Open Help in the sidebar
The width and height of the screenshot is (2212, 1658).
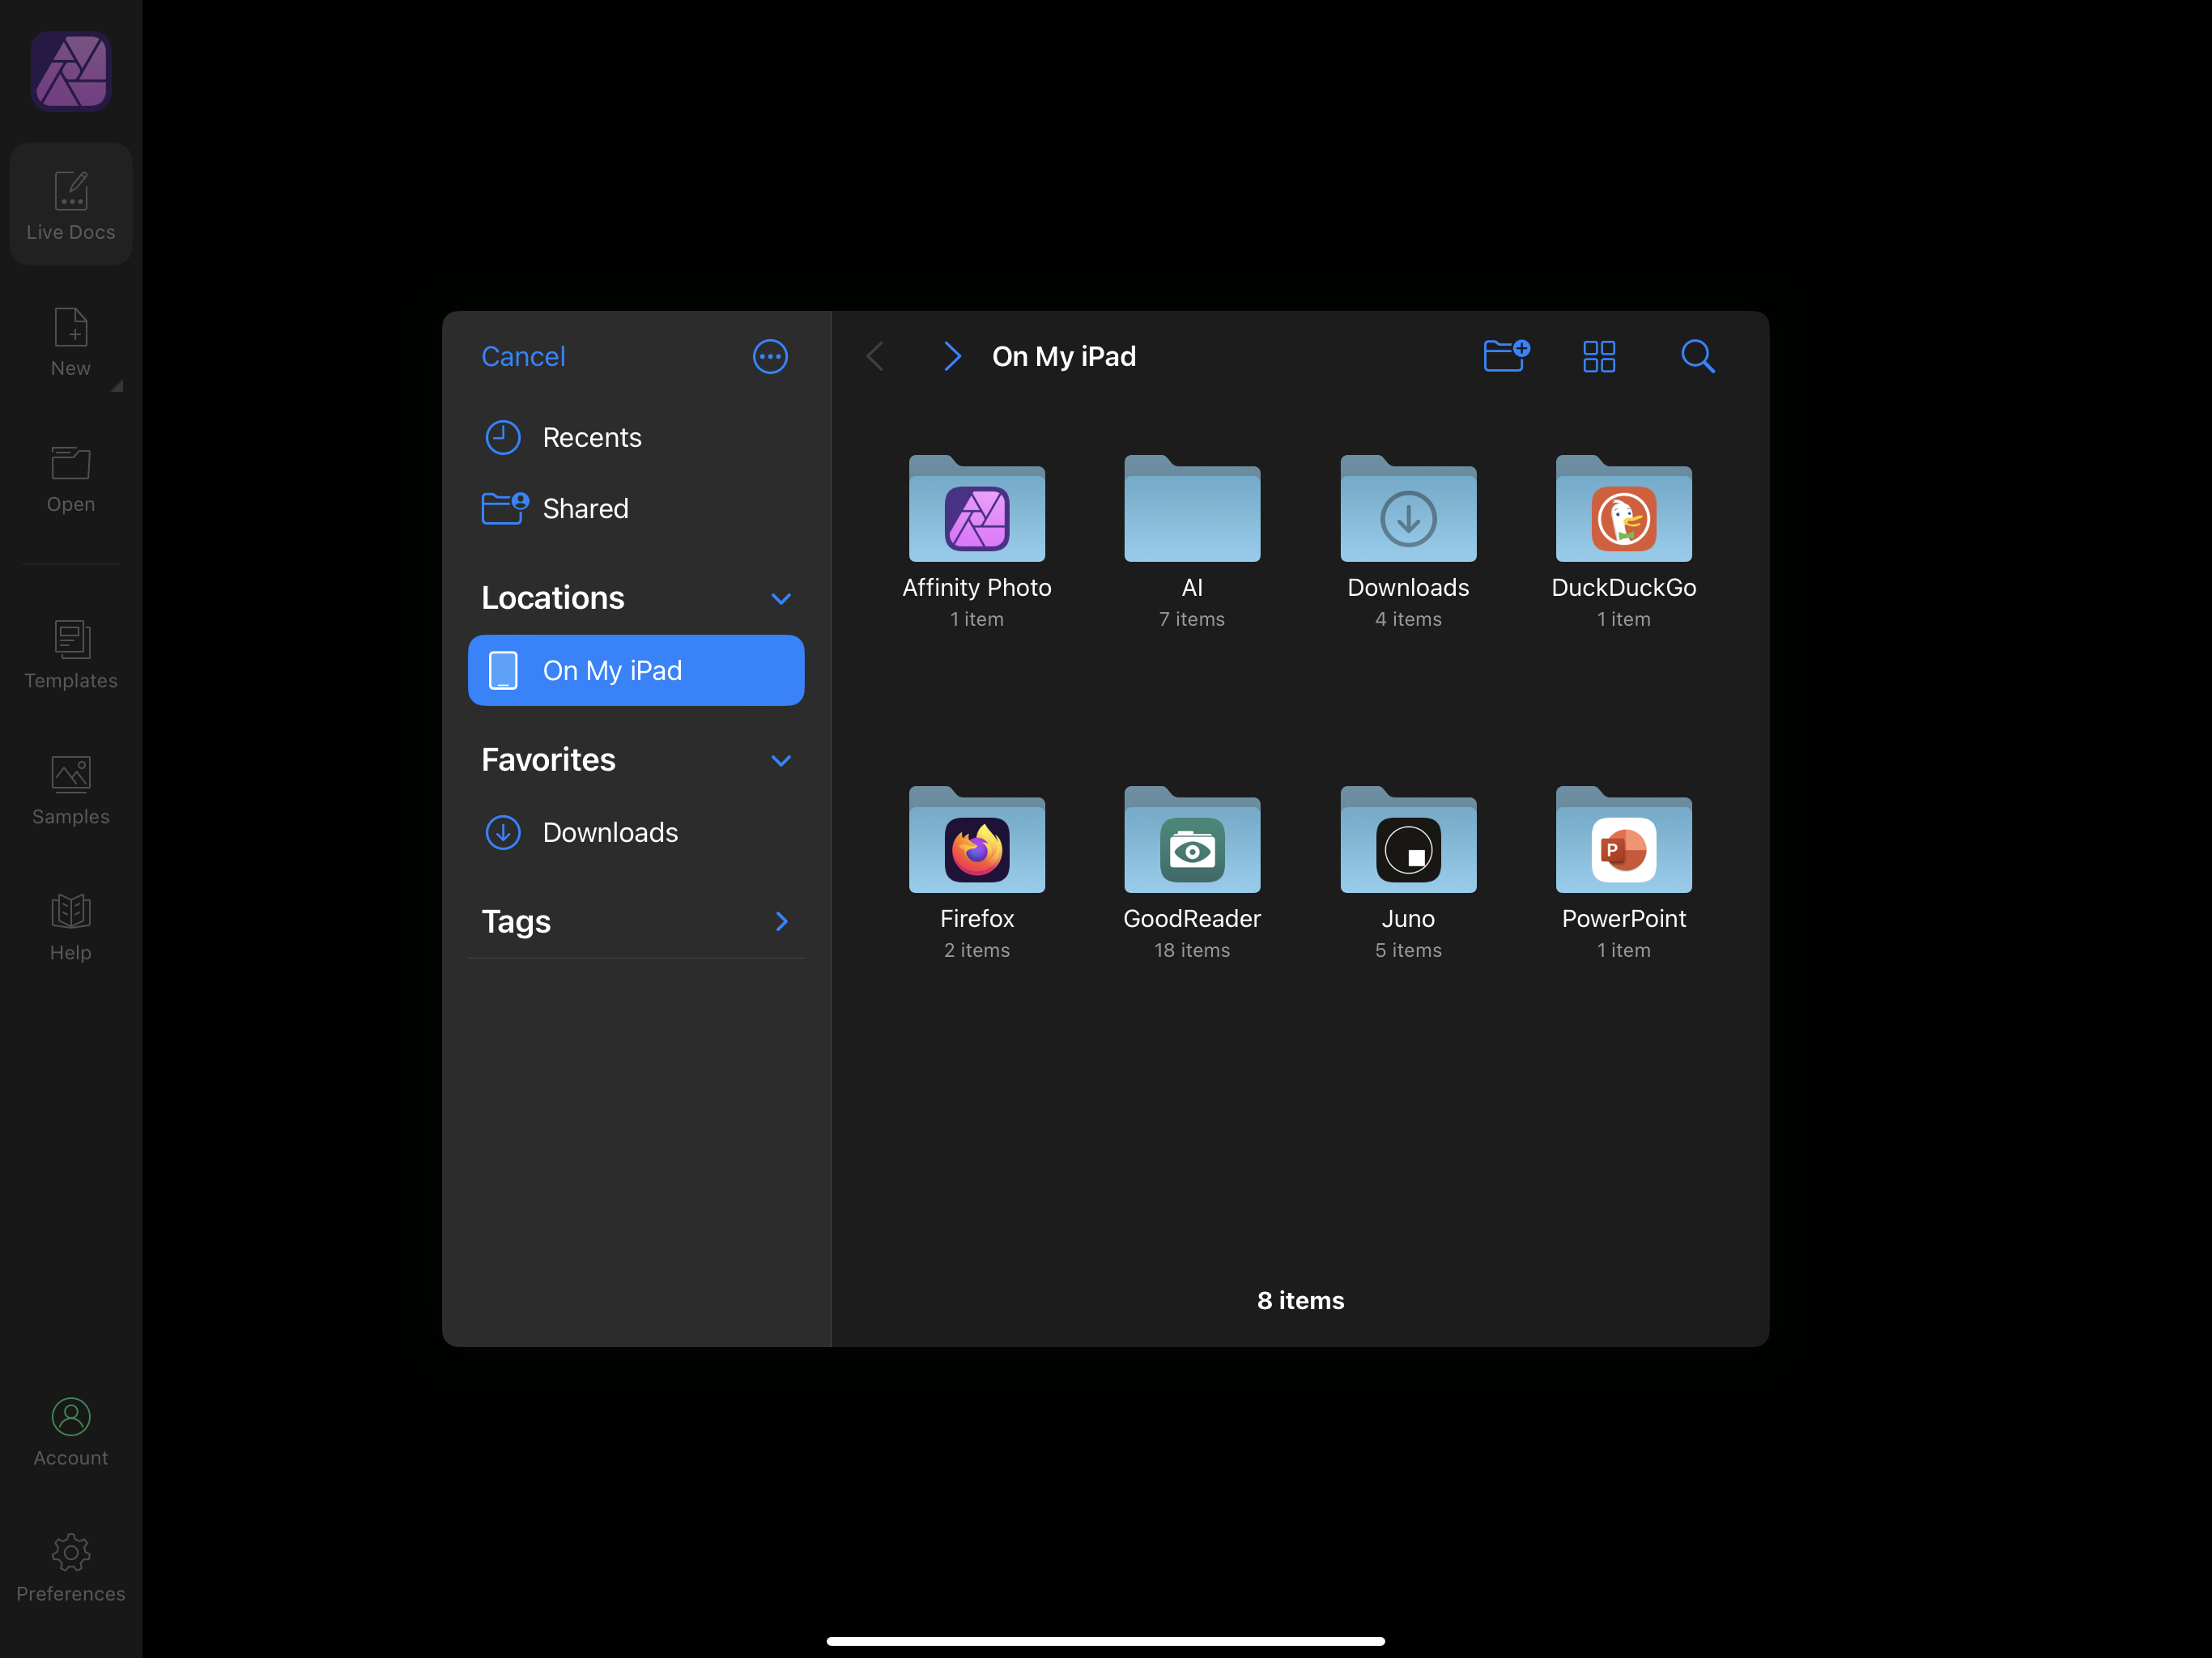pos(71,927)
